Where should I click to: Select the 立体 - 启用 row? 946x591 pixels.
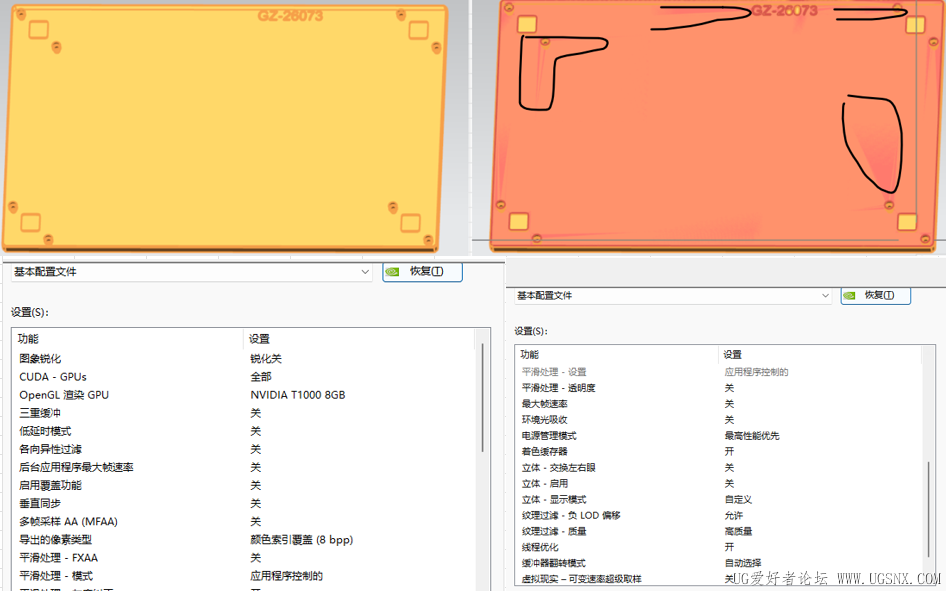[x=719, y=484]
